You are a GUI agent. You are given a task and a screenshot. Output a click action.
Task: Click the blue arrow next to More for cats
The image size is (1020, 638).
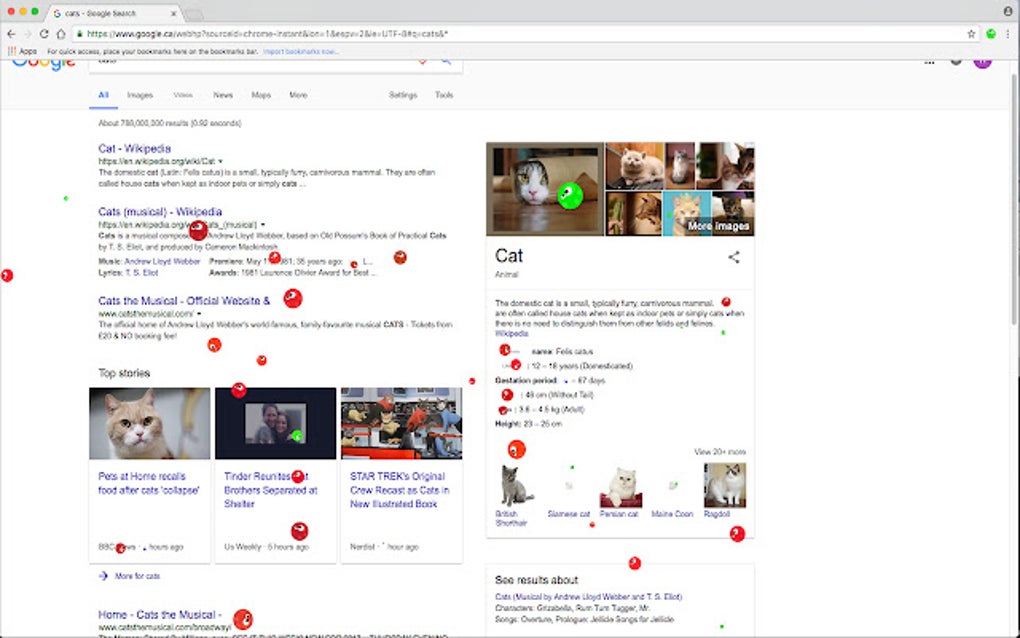[102, 576]
